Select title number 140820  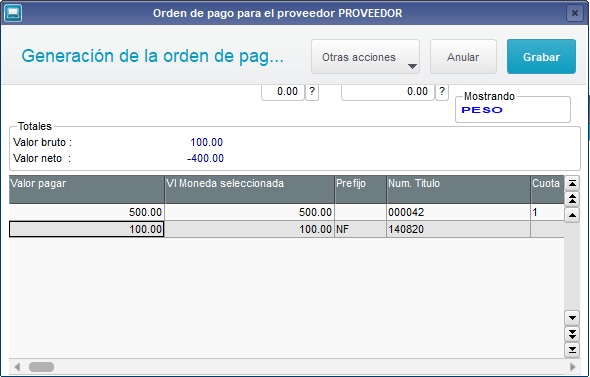[x=459, y=229]
